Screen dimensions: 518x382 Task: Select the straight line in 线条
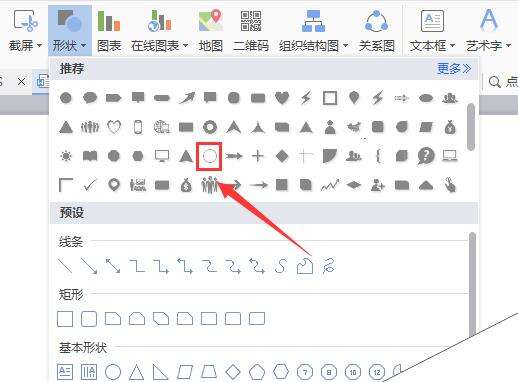click(65, 266)
